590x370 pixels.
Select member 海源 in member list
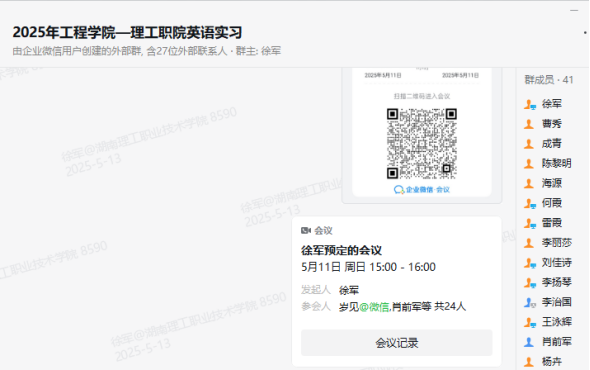552,183
